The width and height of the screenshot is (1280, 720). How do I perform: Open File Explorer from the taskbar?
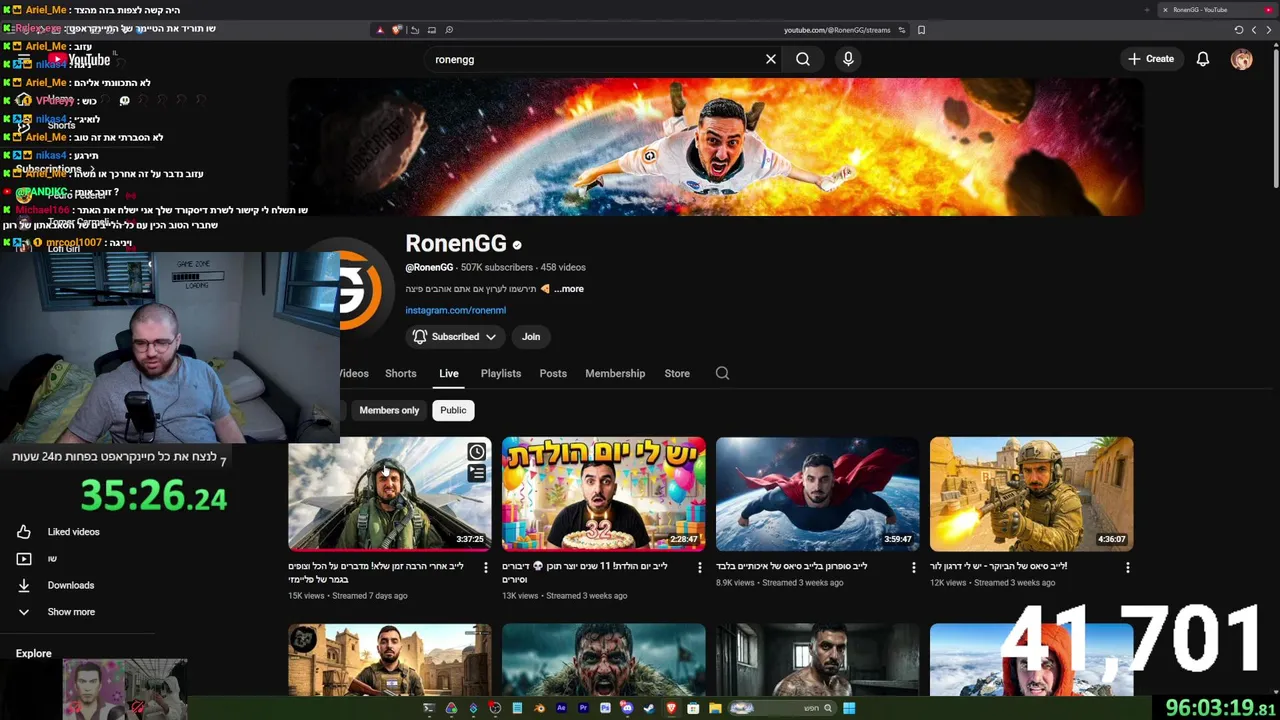point(715,708)
